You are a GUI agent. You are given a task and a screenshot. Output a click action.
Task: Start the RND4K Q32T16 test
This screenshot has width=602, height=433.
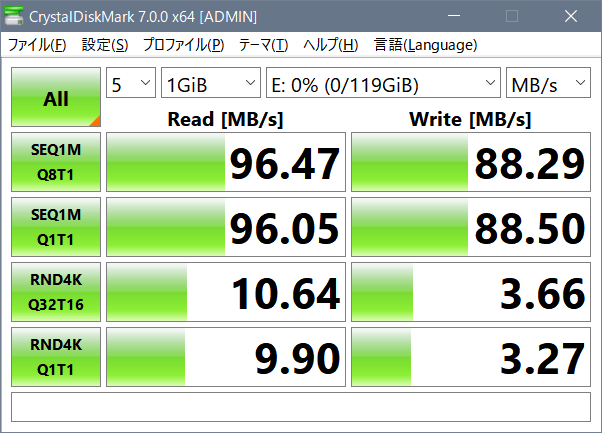coord(56,292)
